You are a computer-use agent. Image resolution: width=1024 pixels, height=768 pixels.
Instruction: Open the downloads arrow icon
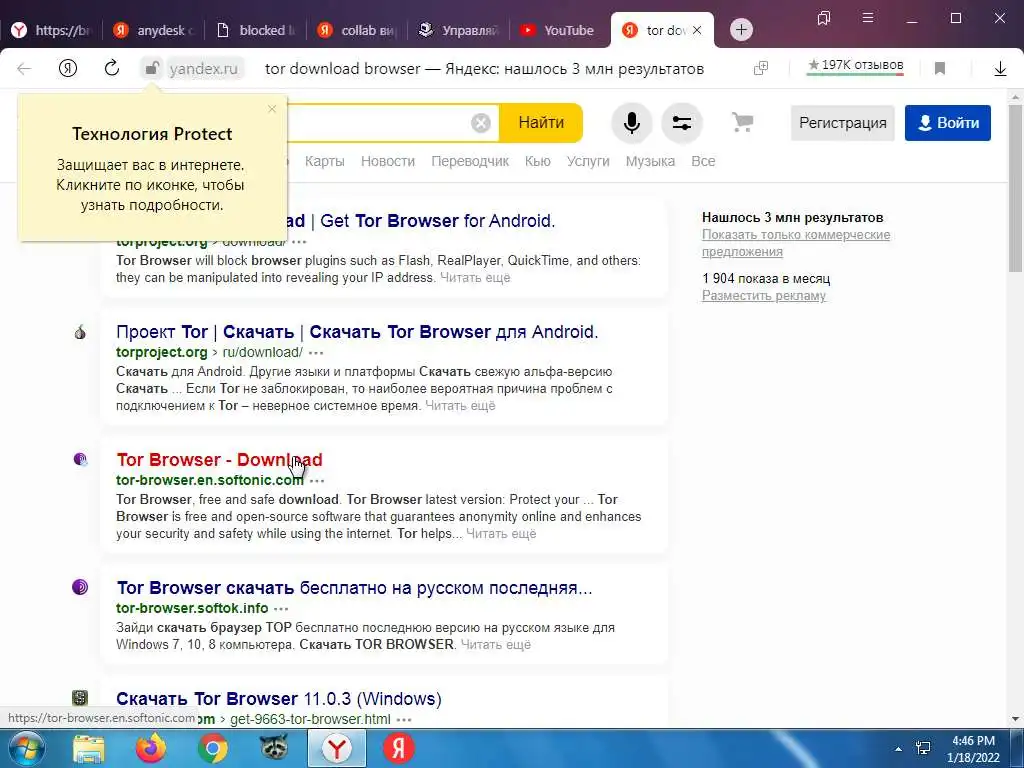[x=1000, y=69]
